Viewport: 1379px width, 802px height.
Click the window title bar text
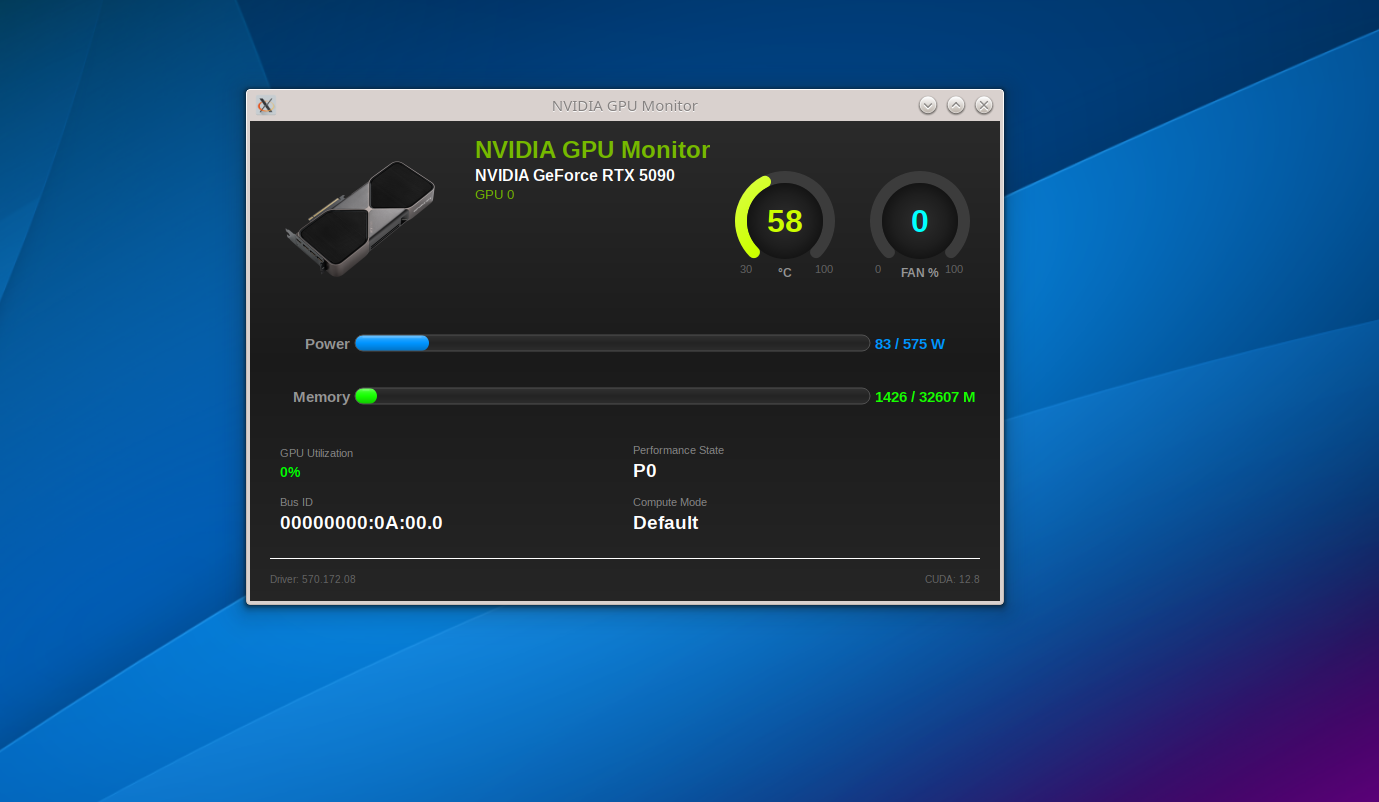625,106
